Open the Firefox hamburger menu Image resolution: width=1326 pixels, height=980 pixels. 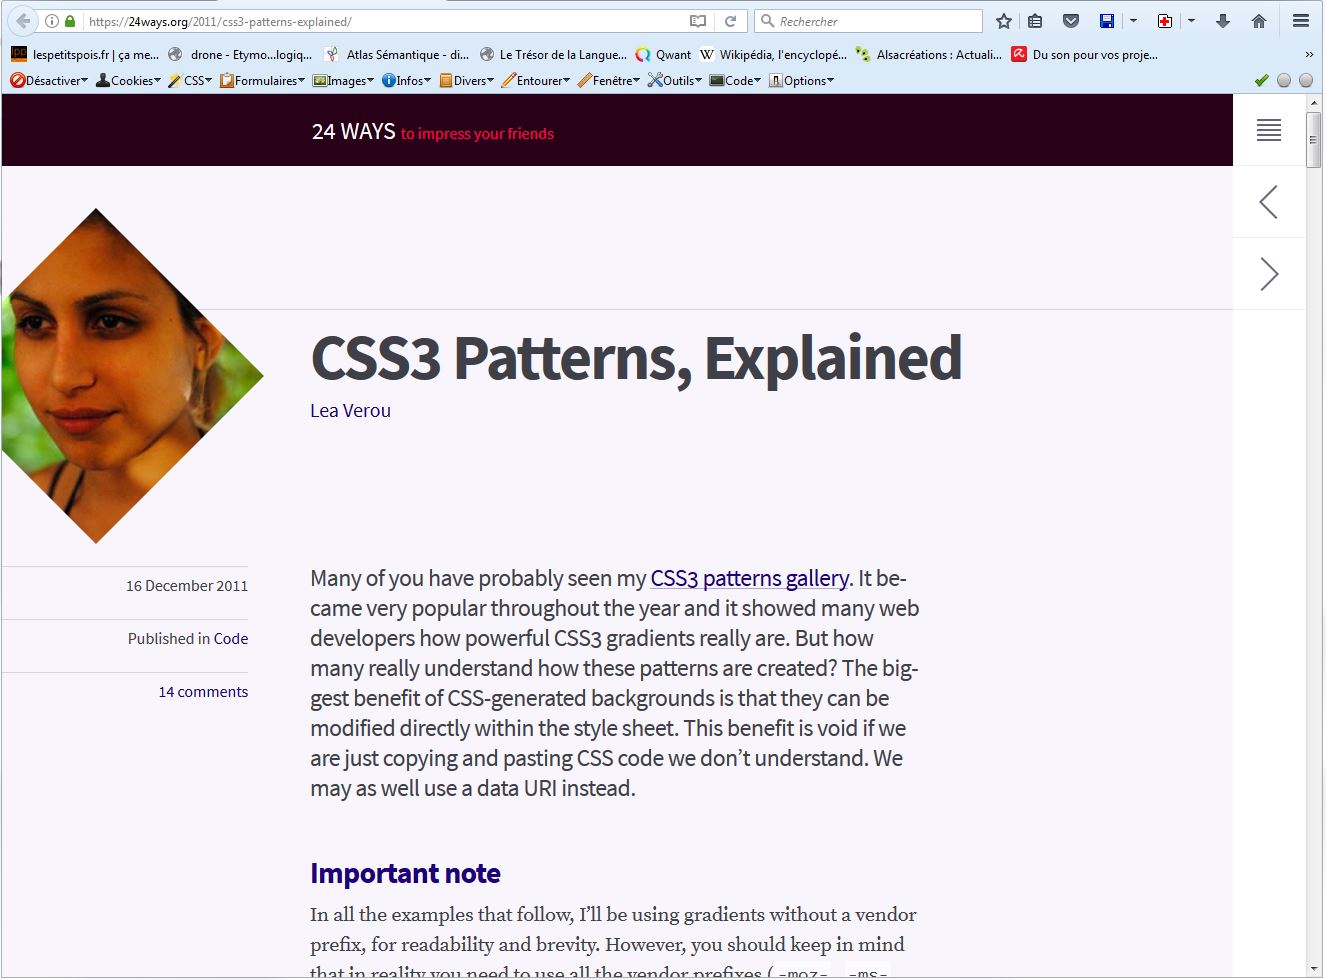[1299, 20]
